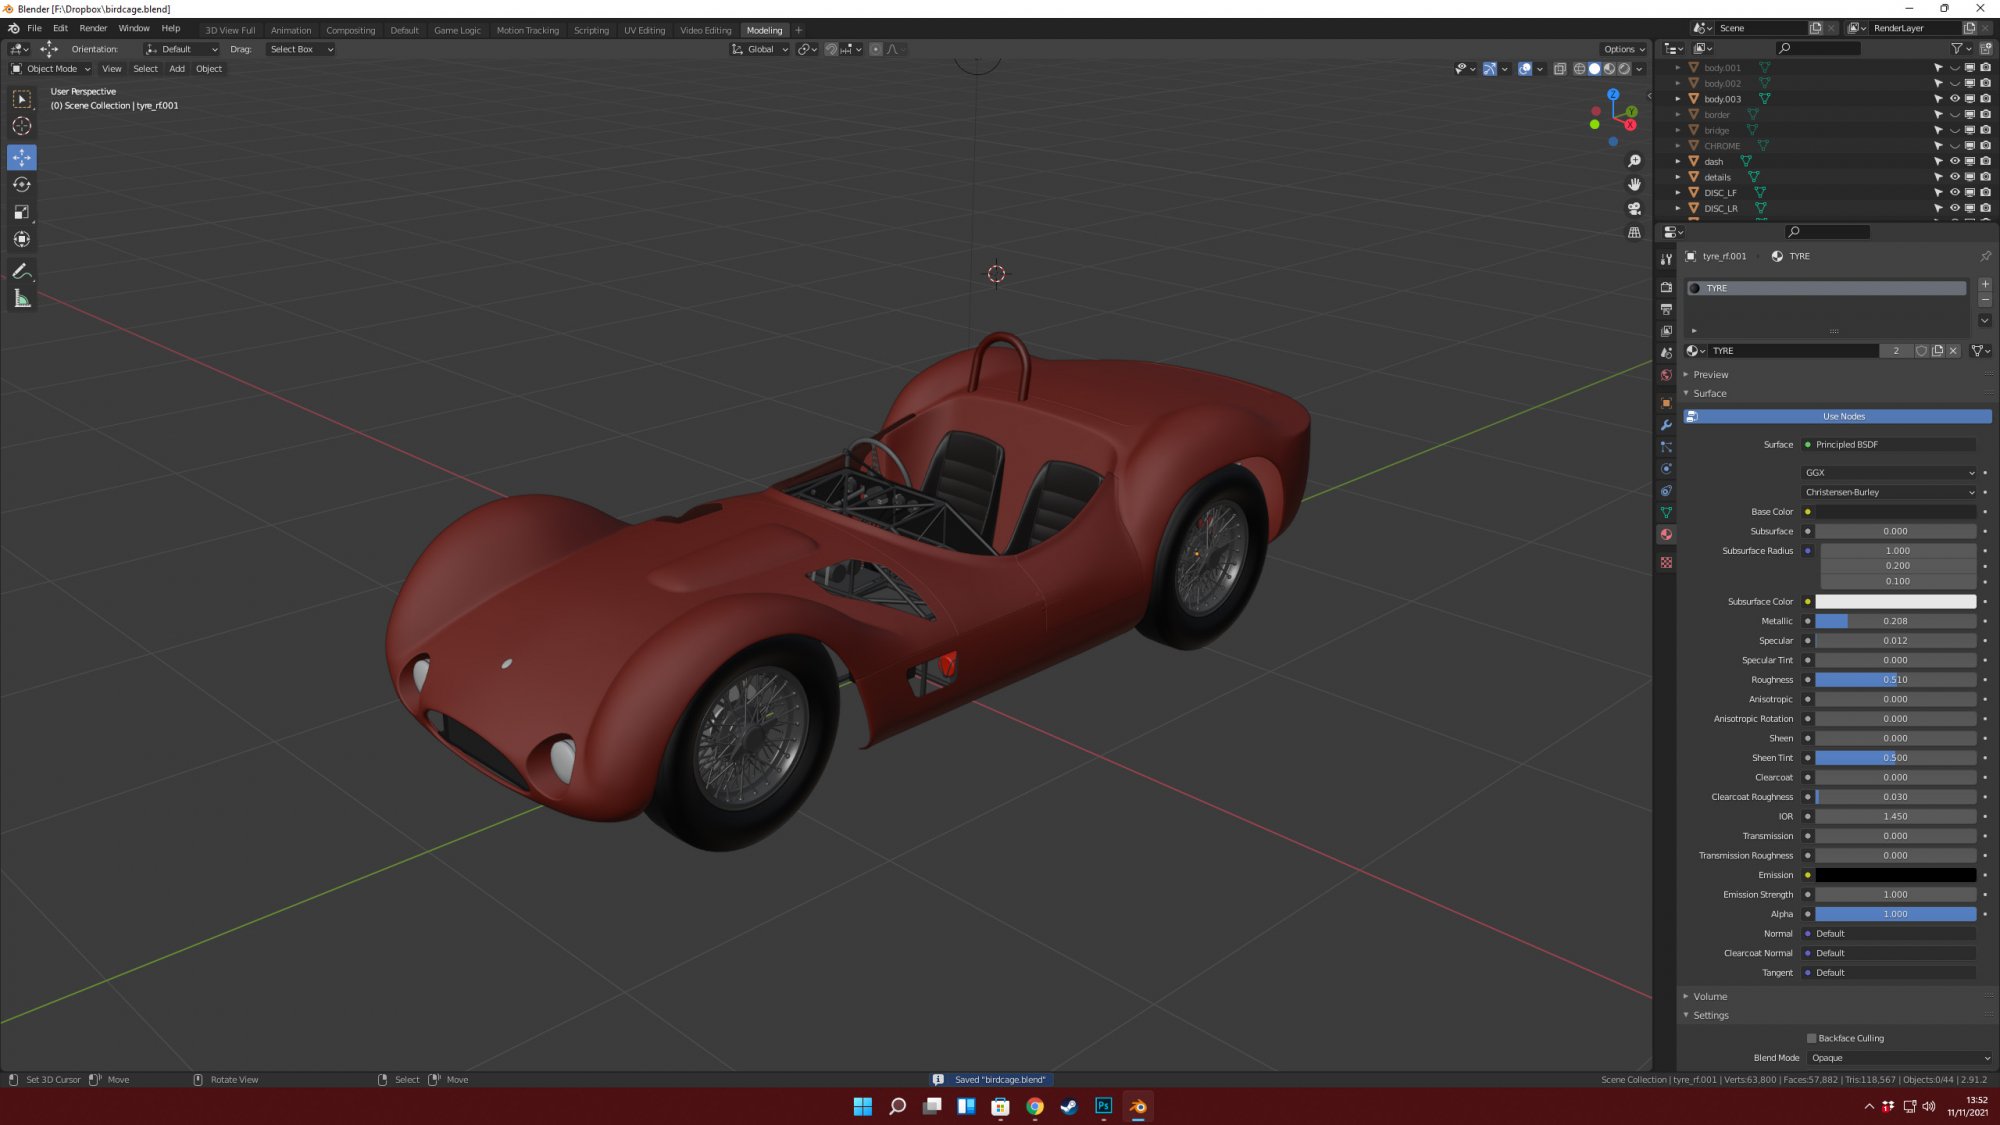Open the Options dropdown in viewport header
Screen dimensions: 2000x1125
click(1624, 49)
